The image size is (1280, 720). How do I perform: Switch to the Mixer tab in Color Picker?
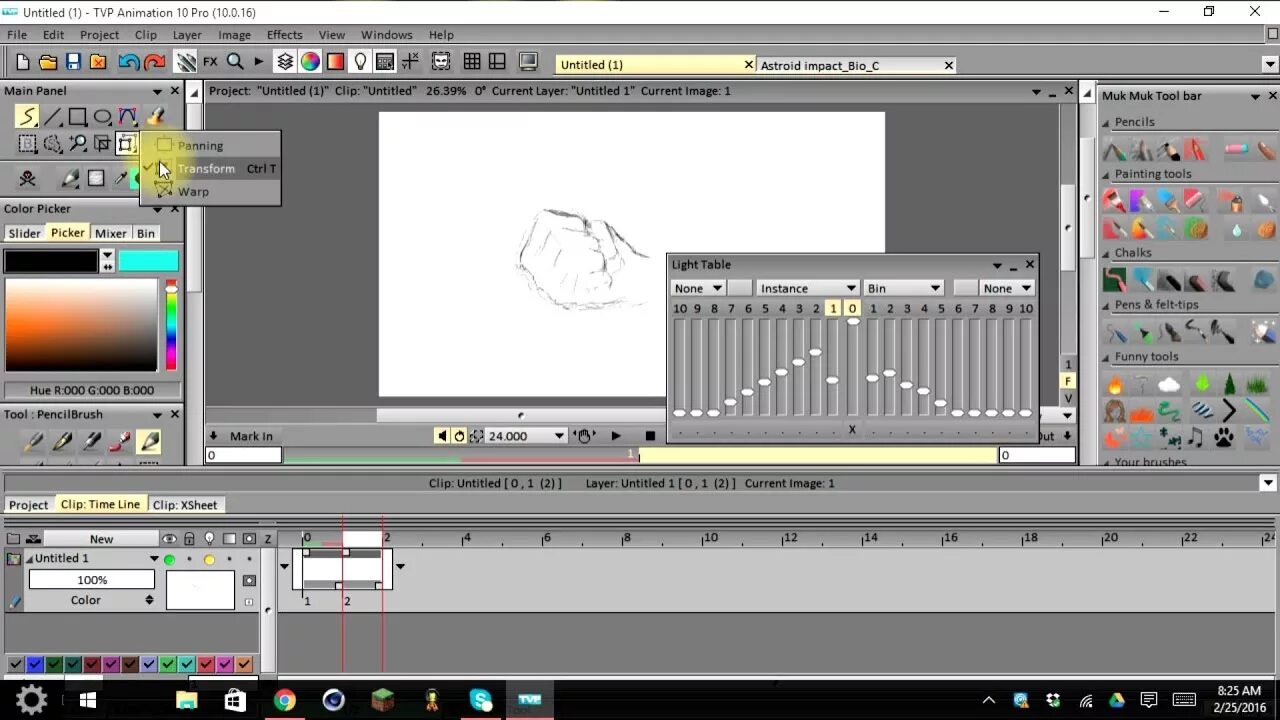(110, 233)
